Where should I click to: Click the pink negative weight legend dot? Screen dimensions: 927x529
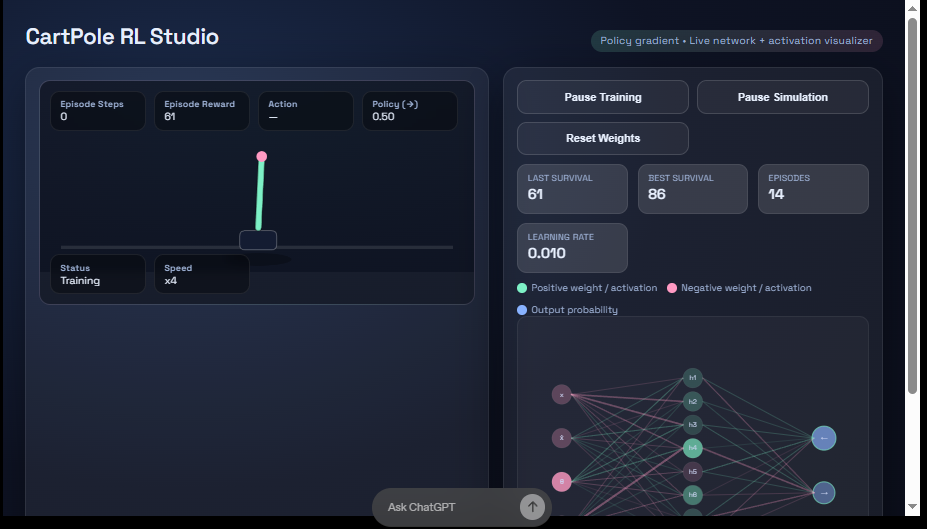672,288
